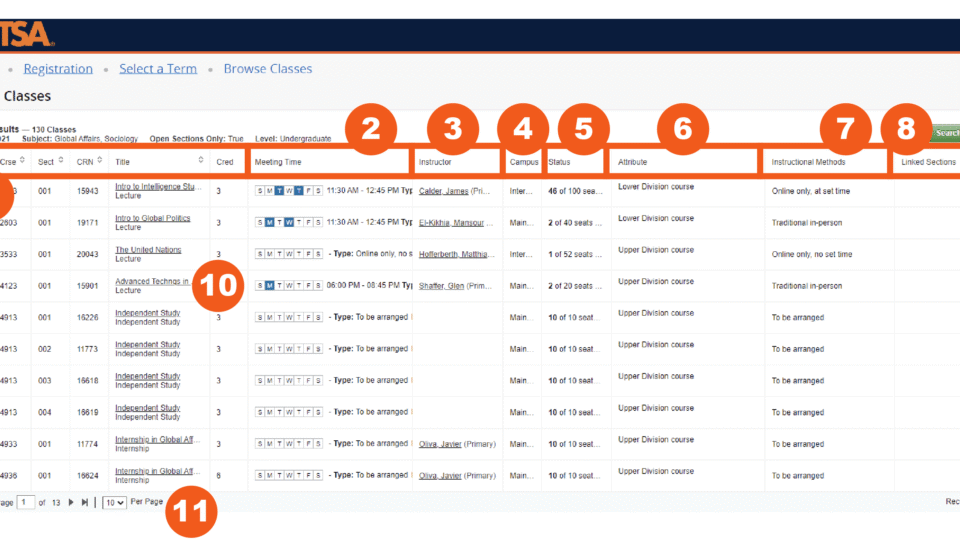Viewport: 960px width, 560px height.
Task: Open the Registration breadcrumb
Action: [x=58, y=69]
